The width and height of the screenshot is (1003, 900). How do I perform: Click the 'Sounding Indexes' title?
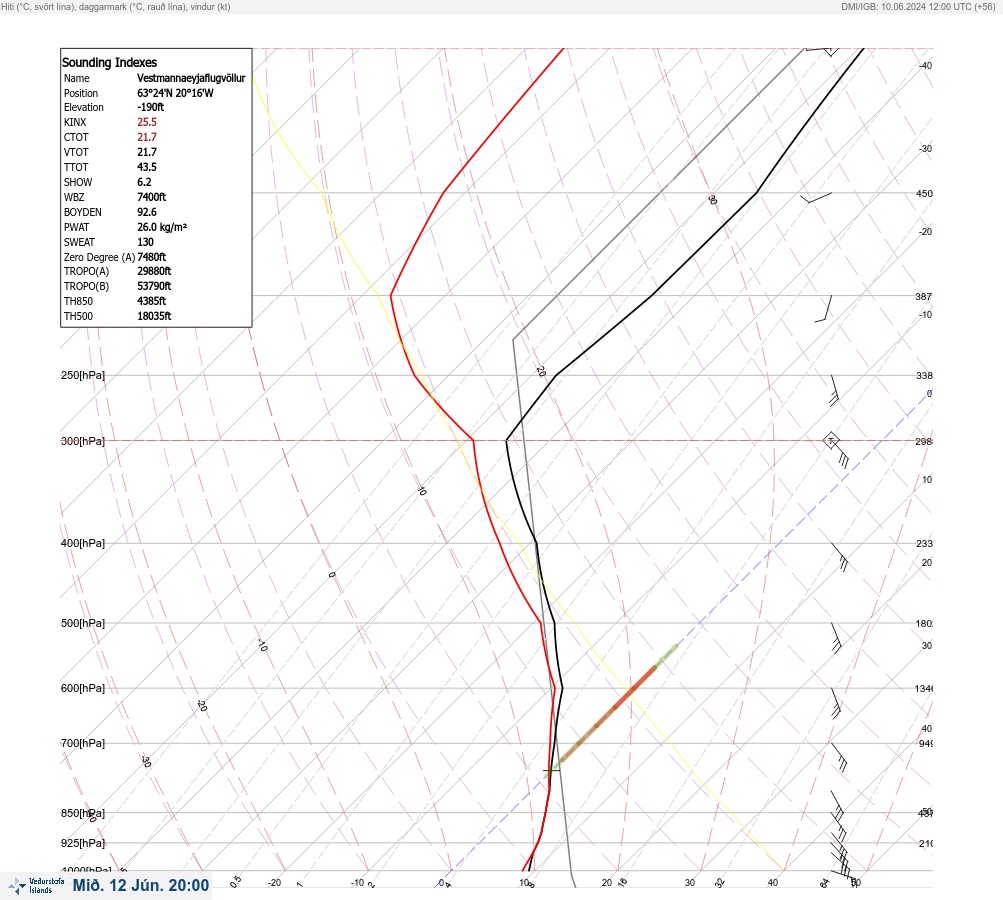pos(109,62)
